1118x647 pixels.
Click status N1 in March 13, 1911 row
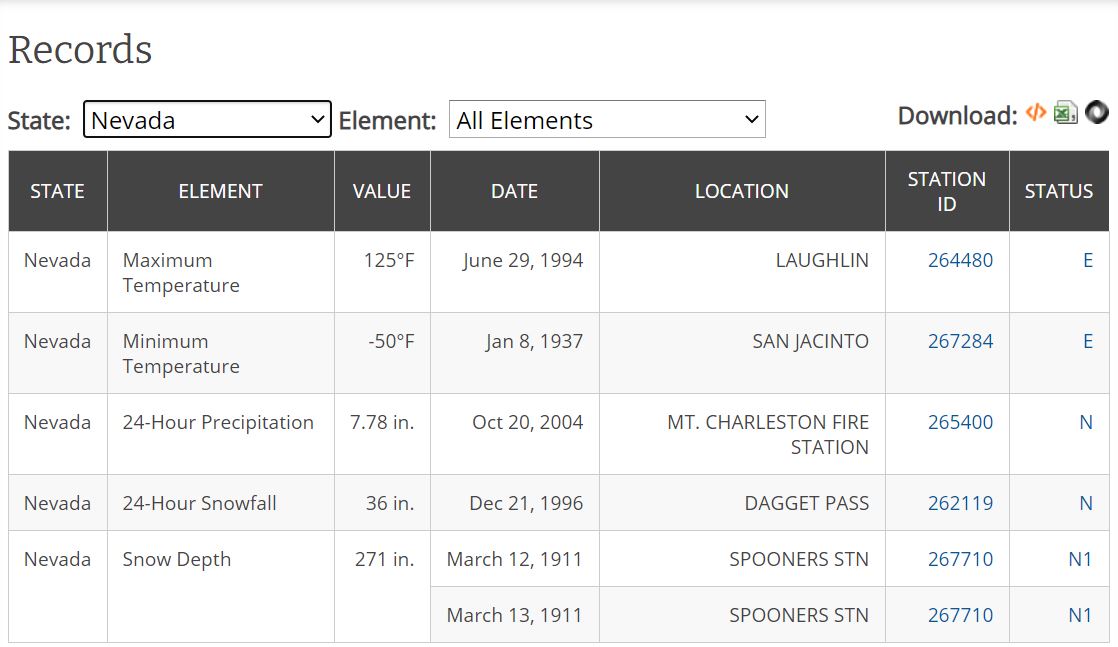click(x=1080, y=615)
